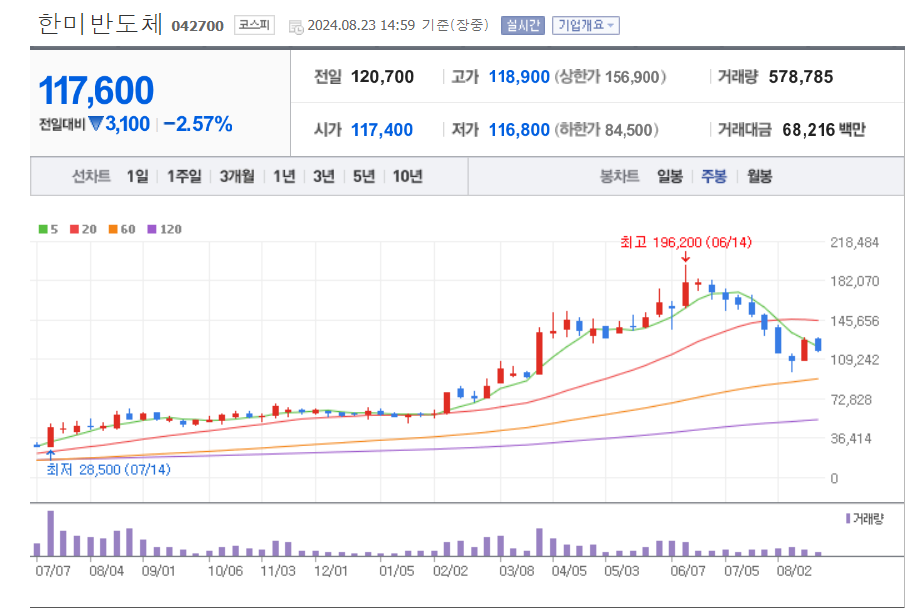Image resolution: width=905 pixels, height=608 pixels.
Task: Click the stock code 042700
Action: pyautogui.click(x=197, y=26)
